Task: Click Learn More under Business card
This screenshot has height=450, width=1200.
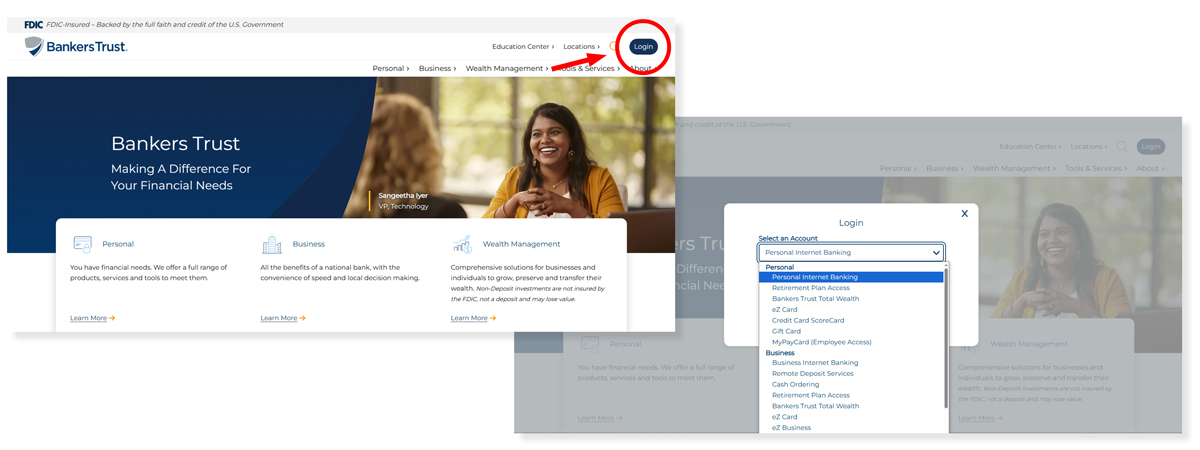Action: 283,318
